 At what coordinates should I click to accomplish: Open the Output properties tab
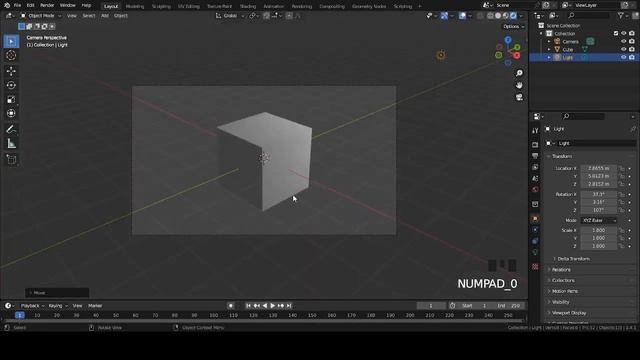click(x=535, y=156)
